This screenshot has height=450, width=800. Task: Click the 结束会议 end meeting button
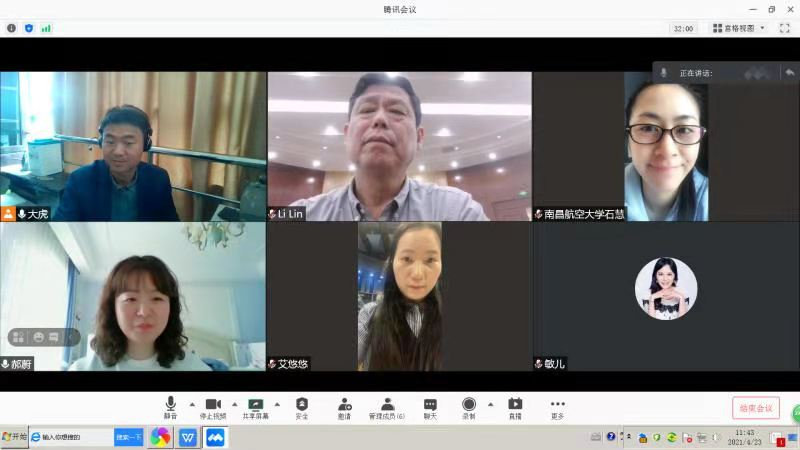[x=755, y=408]
